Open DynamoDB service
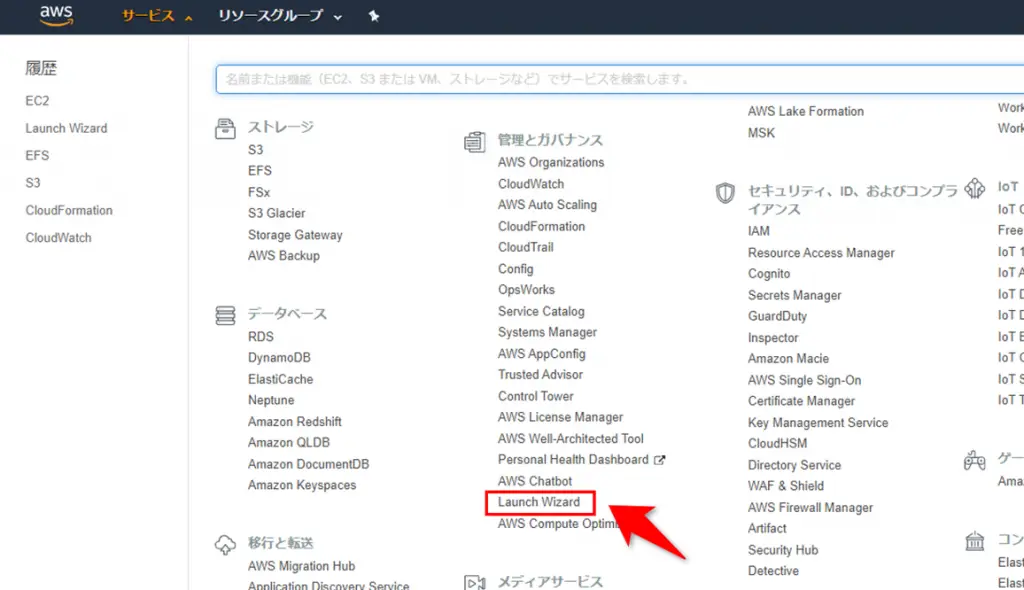This screenshot has width=1024, height=590. pos(279,357)
